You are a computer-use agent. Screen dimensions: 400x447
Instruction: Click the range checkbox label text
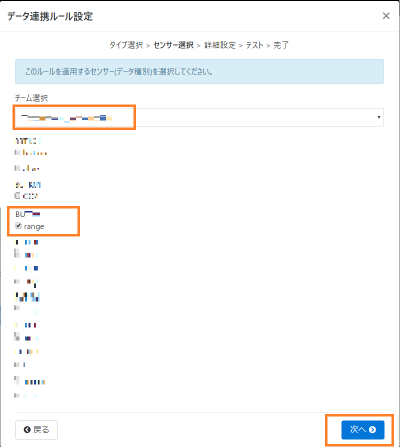[x=34, y=227]
